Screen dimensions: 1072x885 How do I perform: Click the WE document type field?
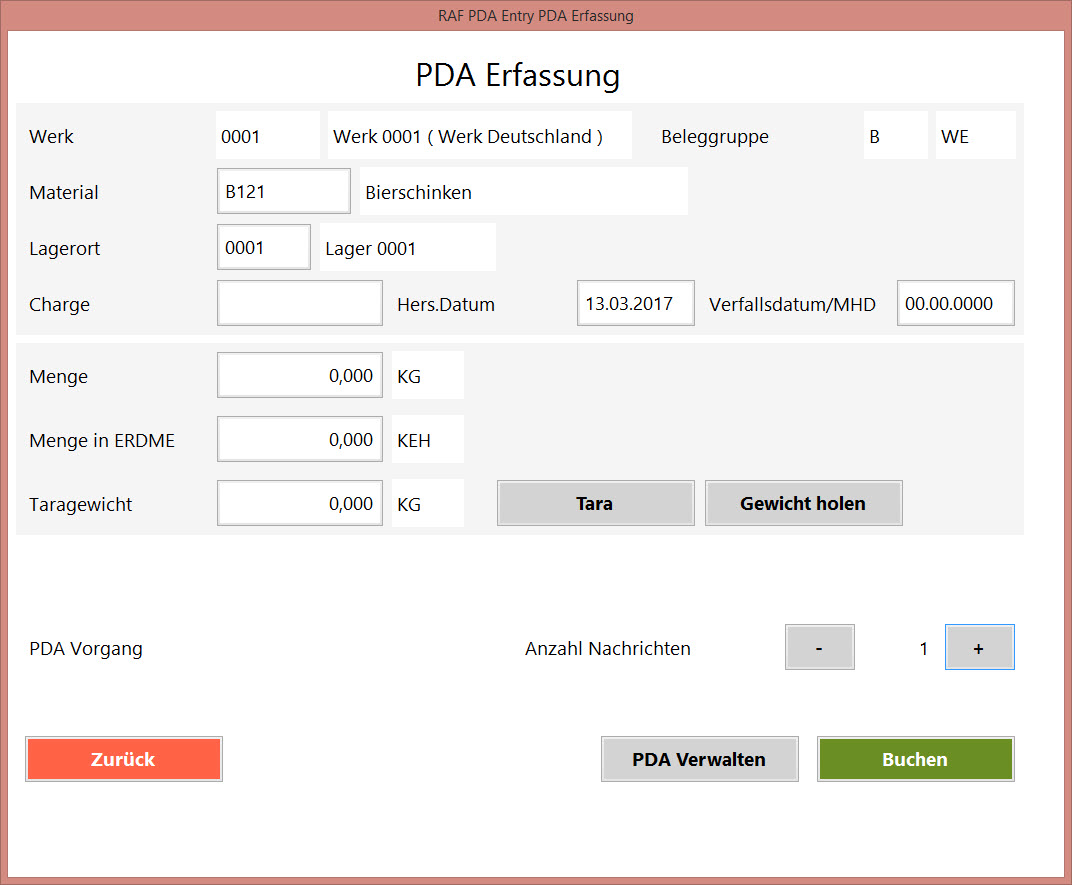(x=975, y=136)
